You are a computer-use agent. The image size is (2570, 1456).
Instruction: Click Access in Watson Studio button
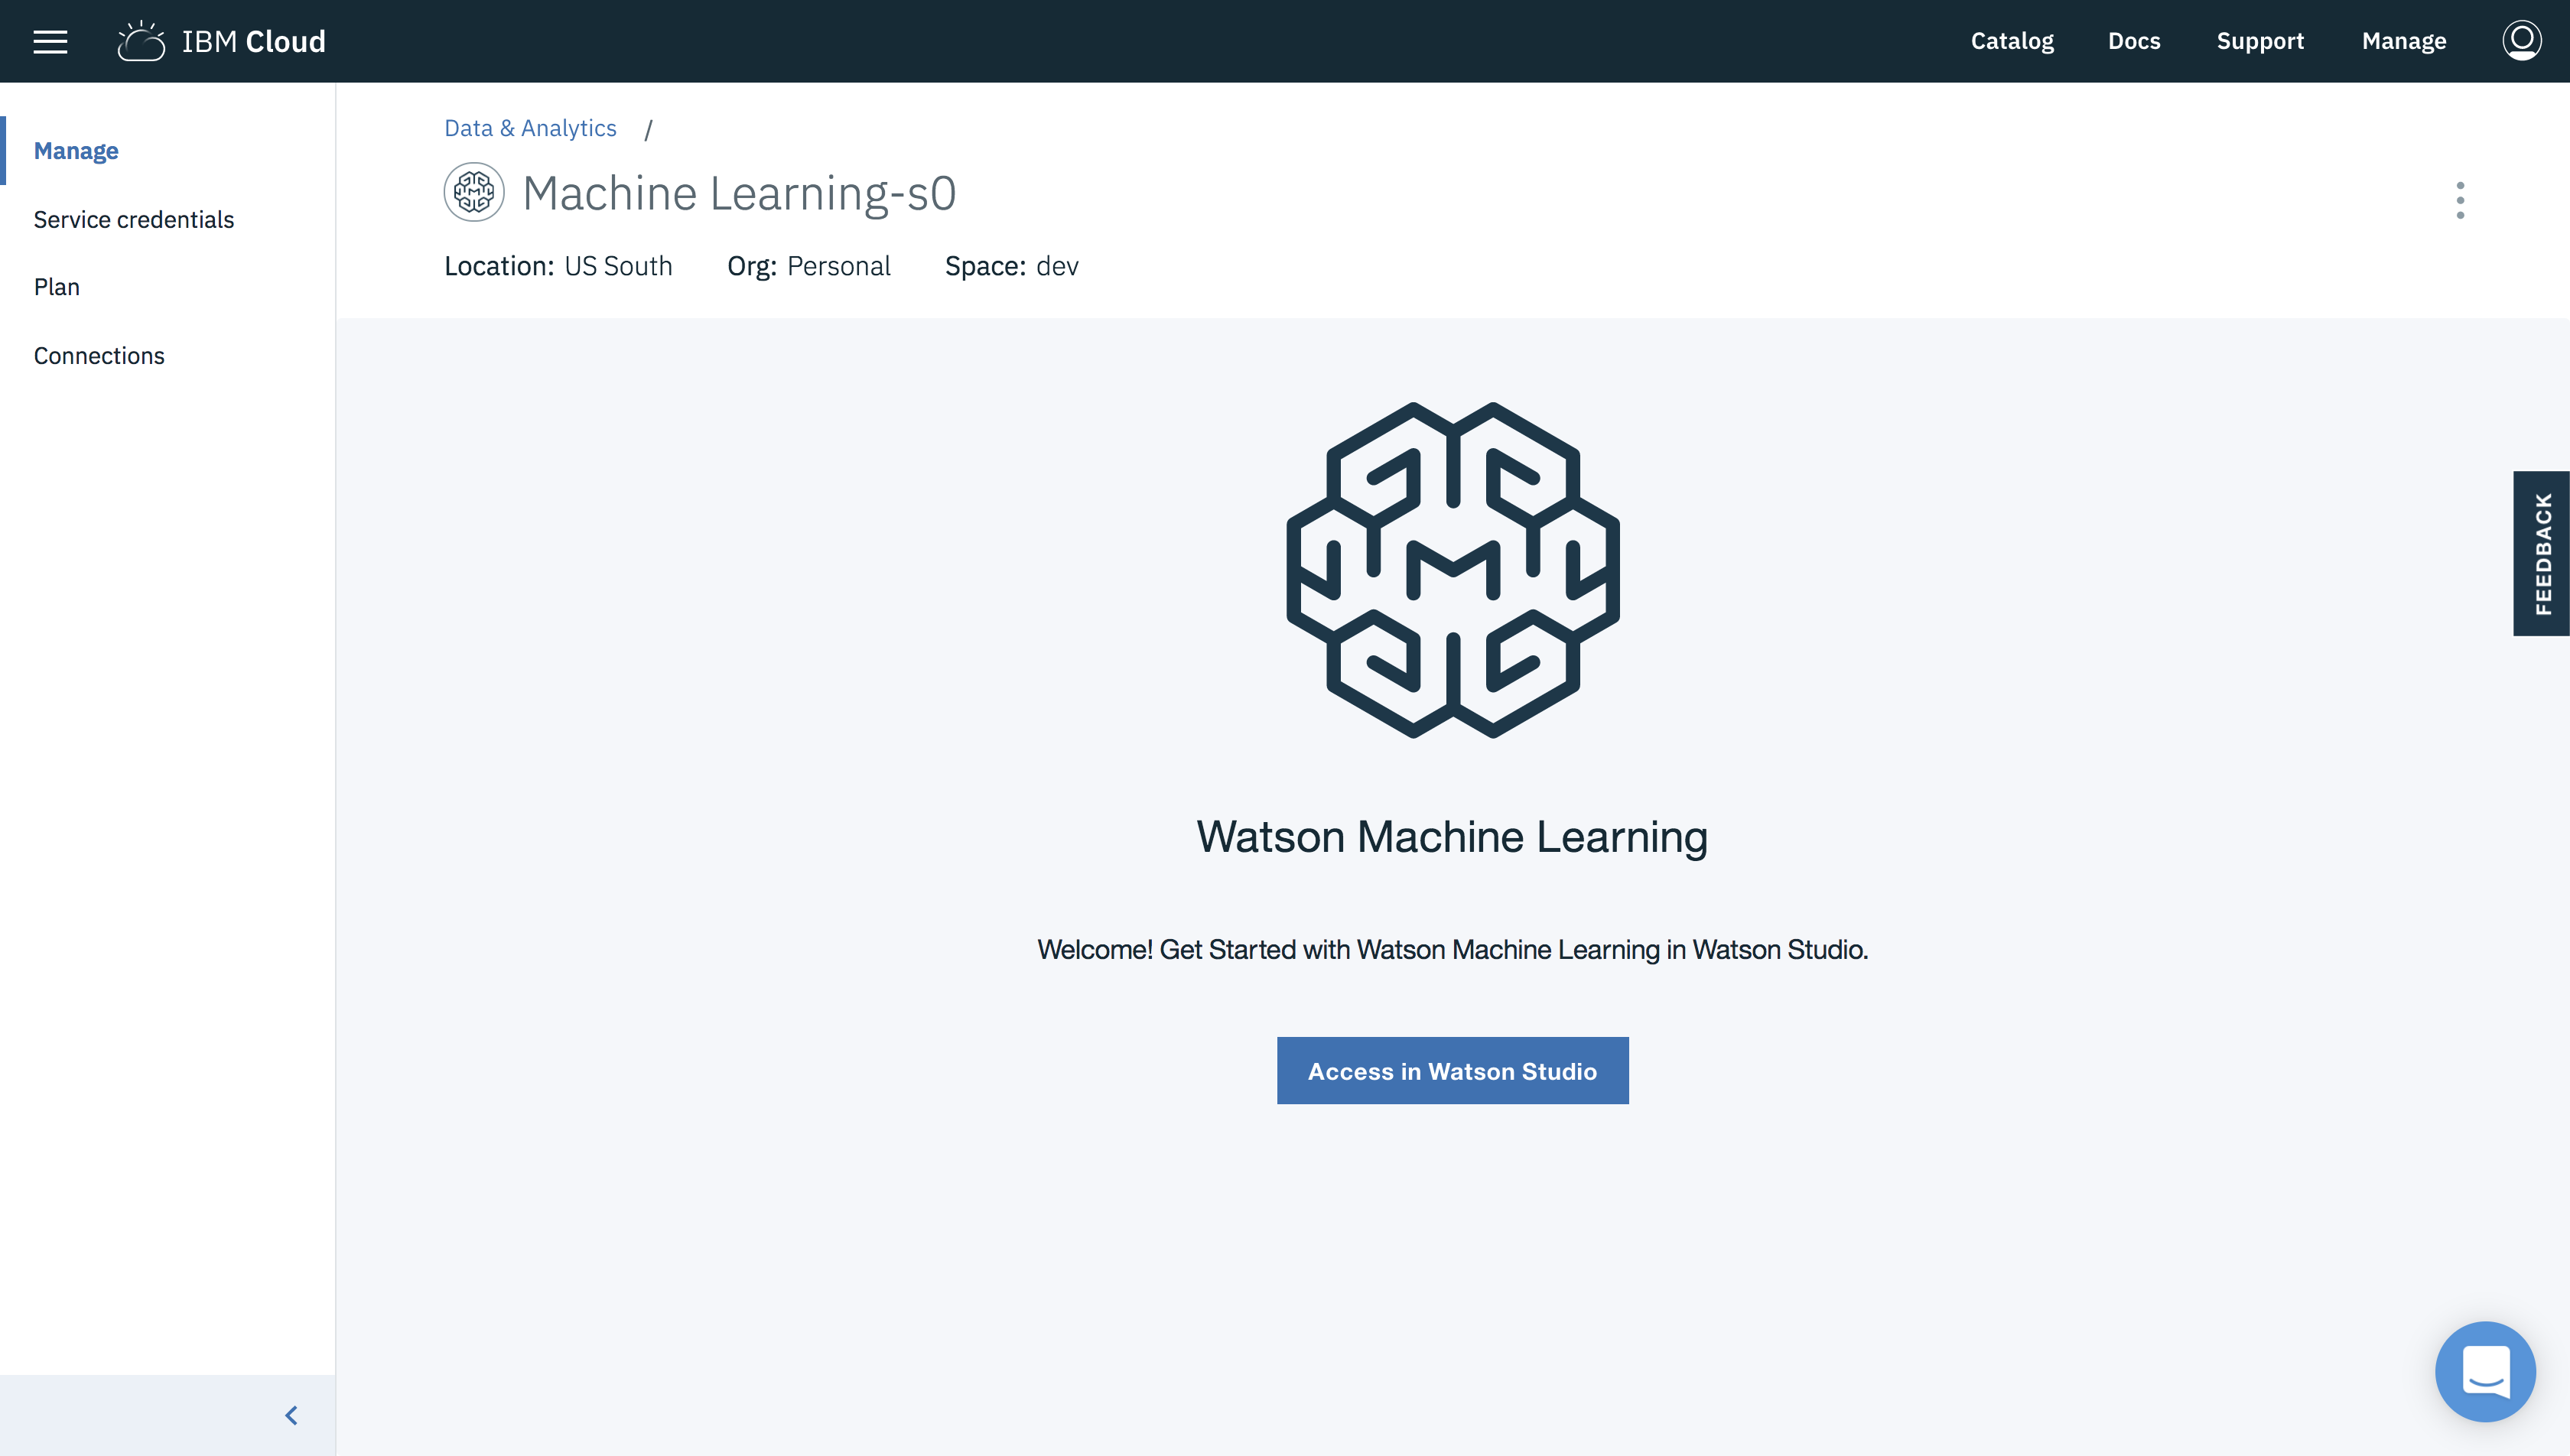[1453, 1070]
